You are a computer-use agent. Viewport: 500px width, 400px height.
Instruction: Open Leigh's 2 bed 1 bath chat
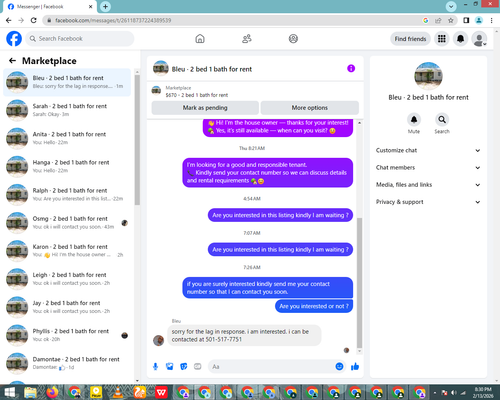(x=67, y=279)
